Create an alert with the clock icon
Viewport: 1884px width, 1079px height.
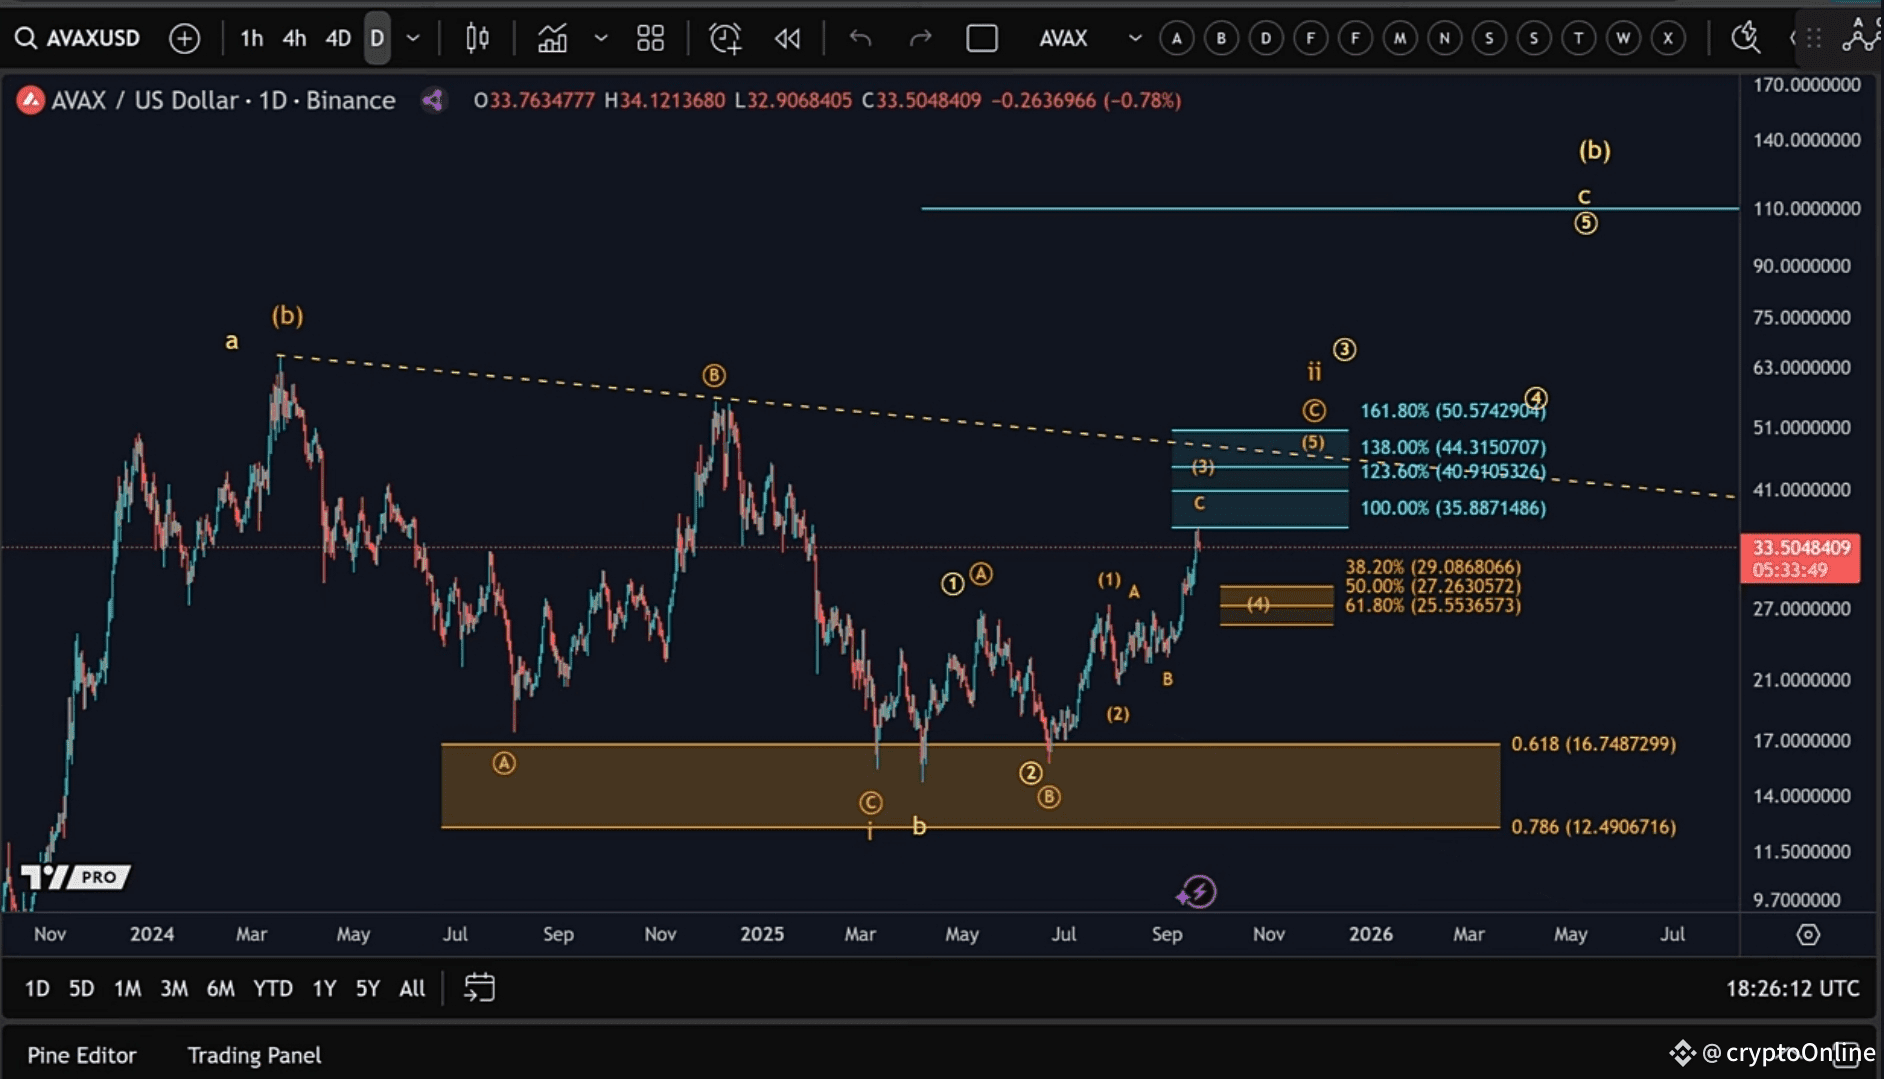point(725,38)
